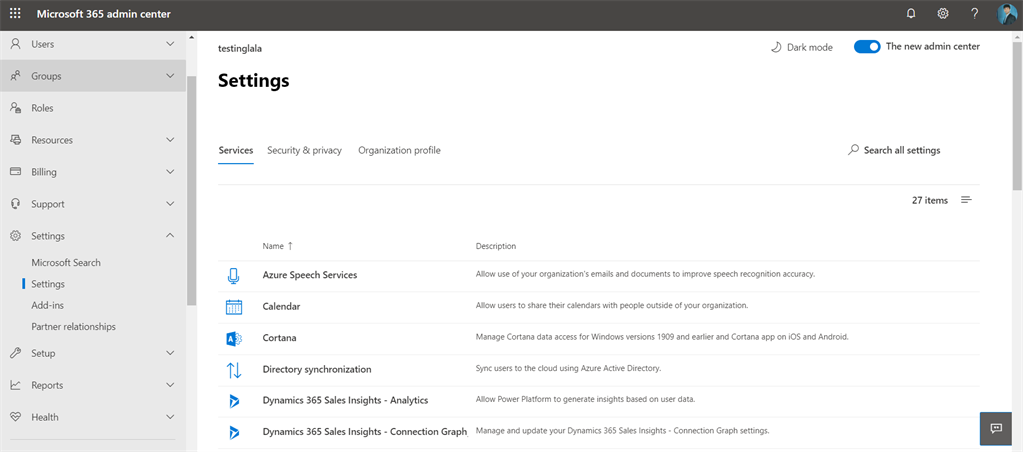Expand the Billing navigation section
Screen dimensions: 1023x452
click(170, 172)
